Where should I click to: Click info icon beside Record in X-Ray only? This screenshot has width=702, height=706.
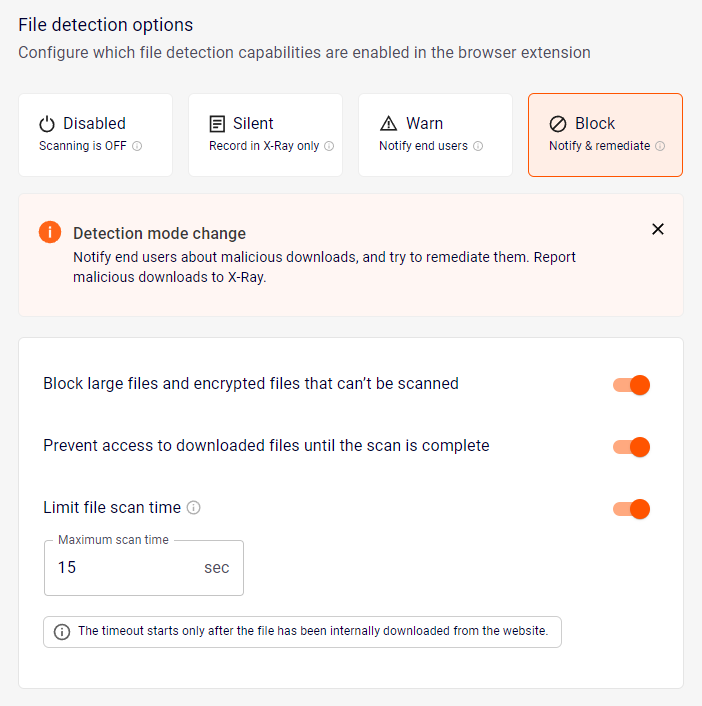click(x=329, y=146)
